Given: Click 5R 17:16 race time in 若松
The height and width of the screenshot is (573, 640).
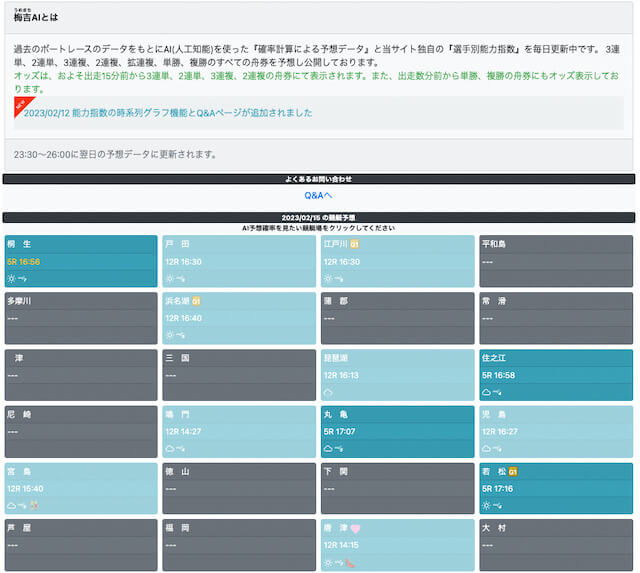Looking at the screenshot, I should pyautogui.click(x=498, y=489).
